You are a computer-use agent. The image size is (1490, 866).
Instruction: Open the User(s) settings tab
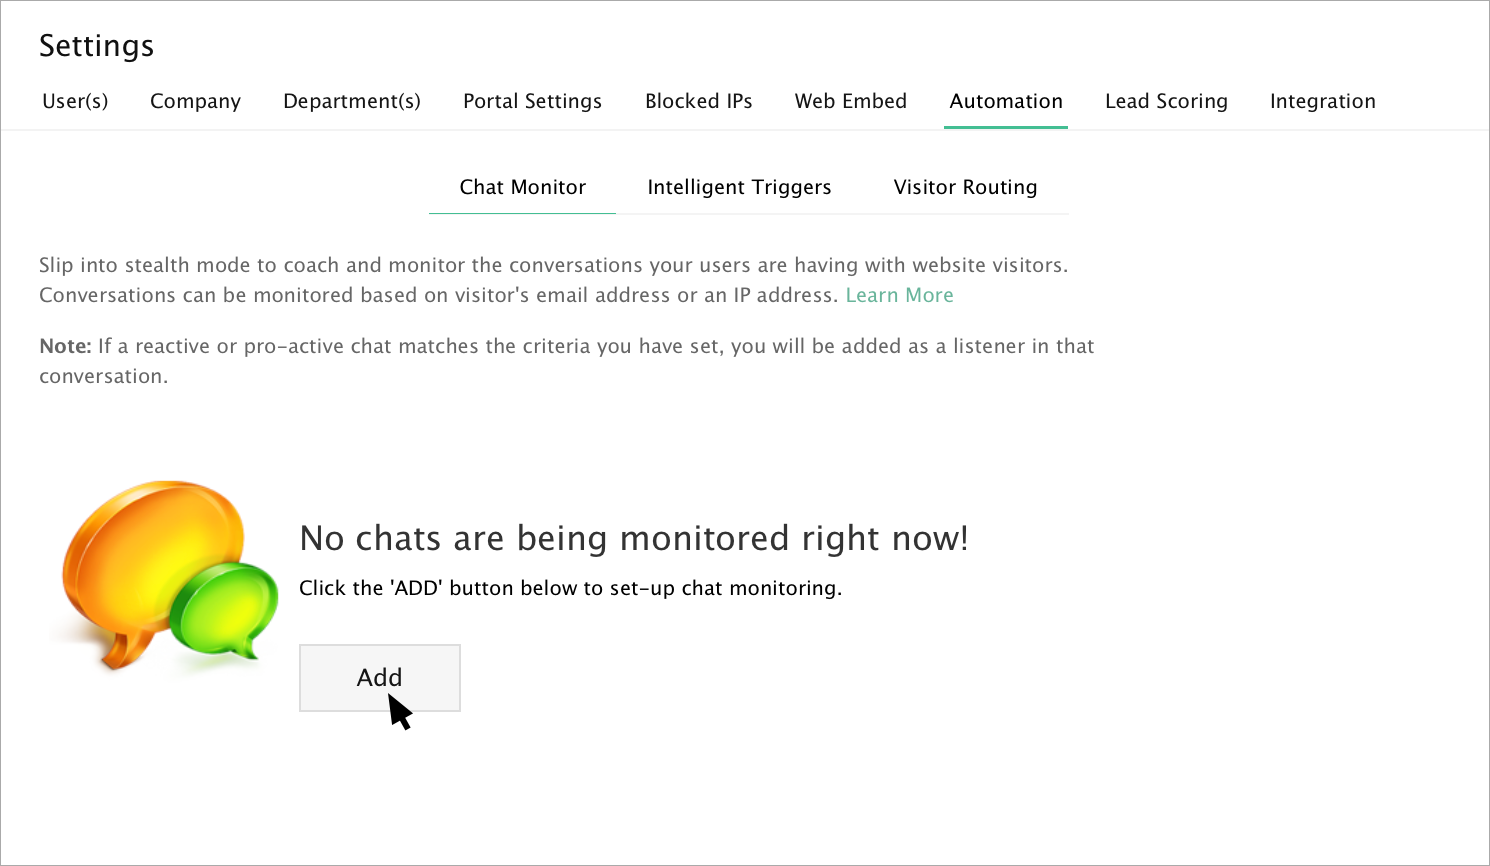[75, 101]
